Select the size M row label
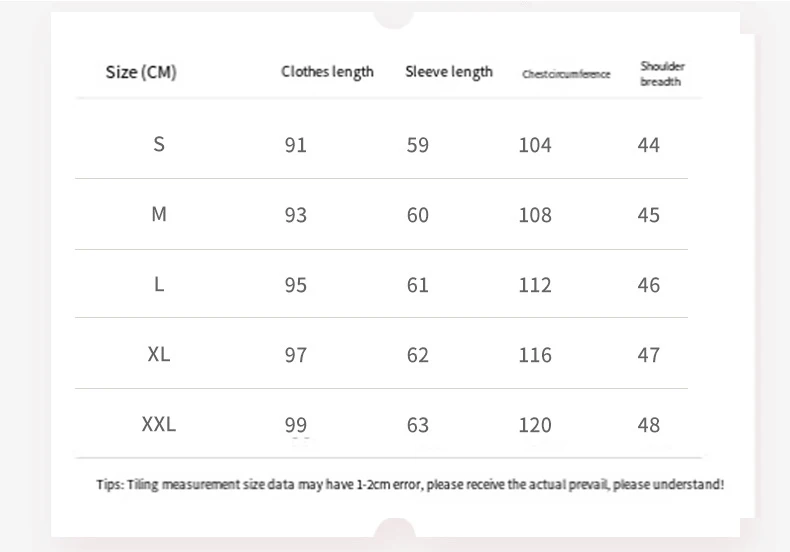The image size is (790, 552). [159, 214]
